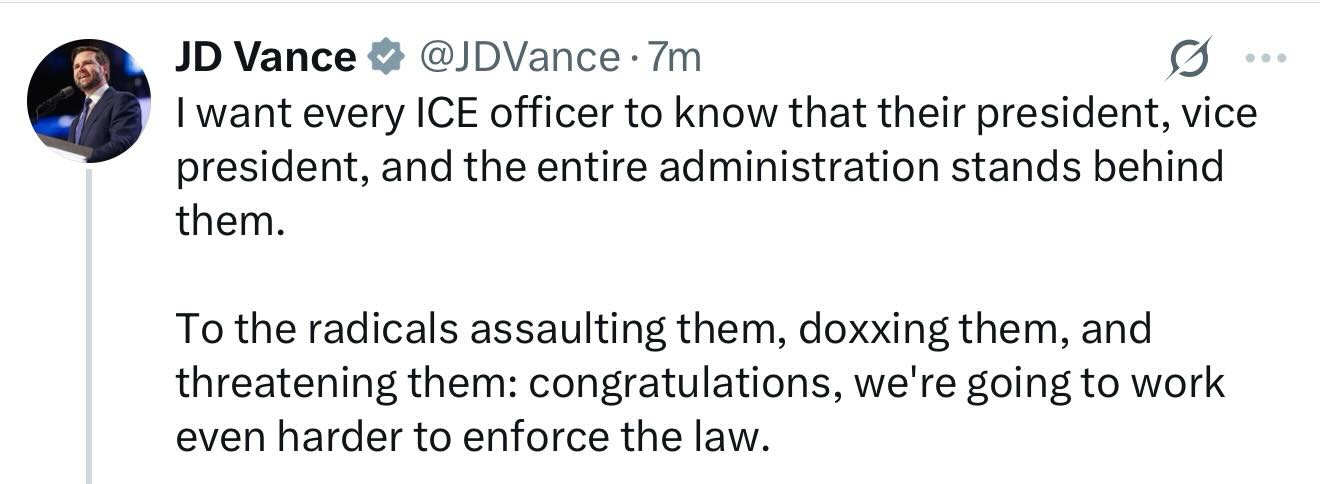
Task: Click the "JD Vance" display name
Action: point(265,58)
